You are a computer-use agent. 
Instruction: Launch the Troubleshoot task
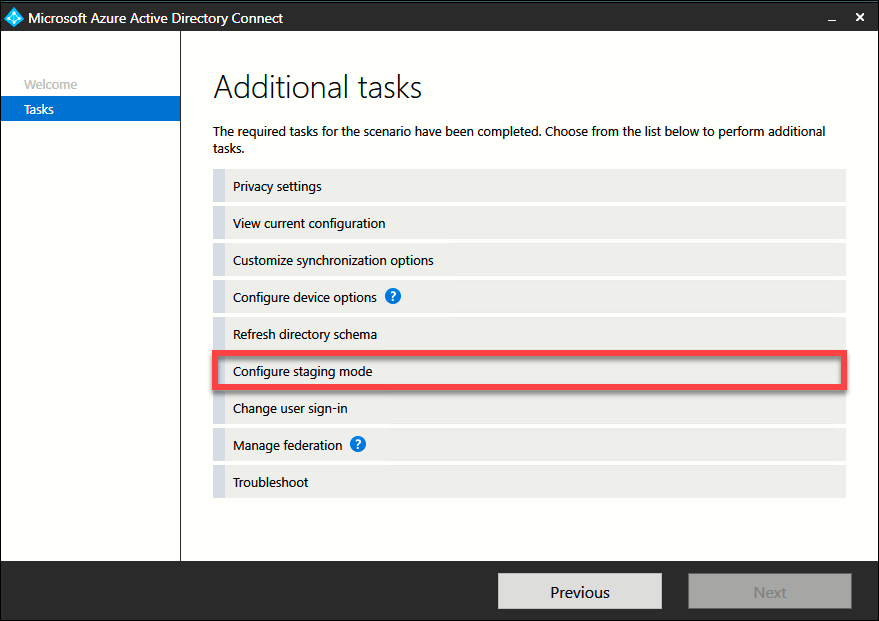coord(271,482)
